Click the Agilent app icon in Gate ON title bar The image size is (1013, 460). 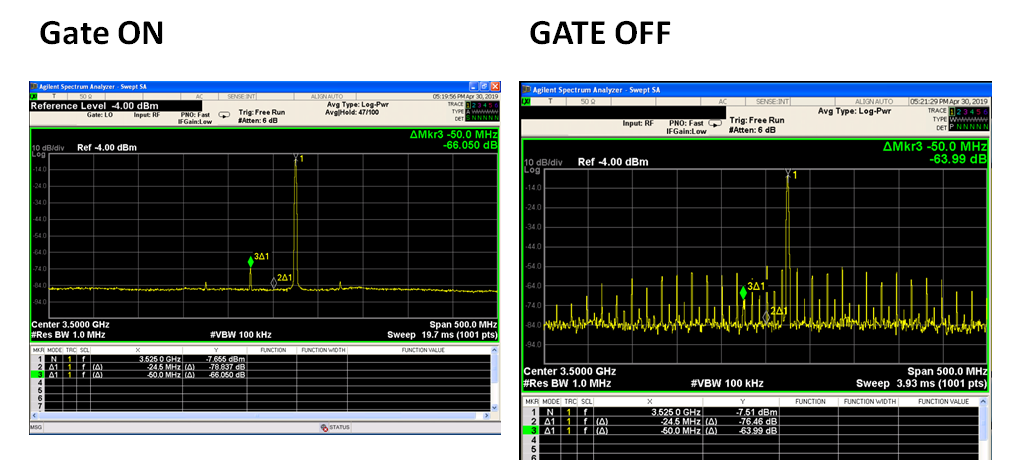[35, 87]
